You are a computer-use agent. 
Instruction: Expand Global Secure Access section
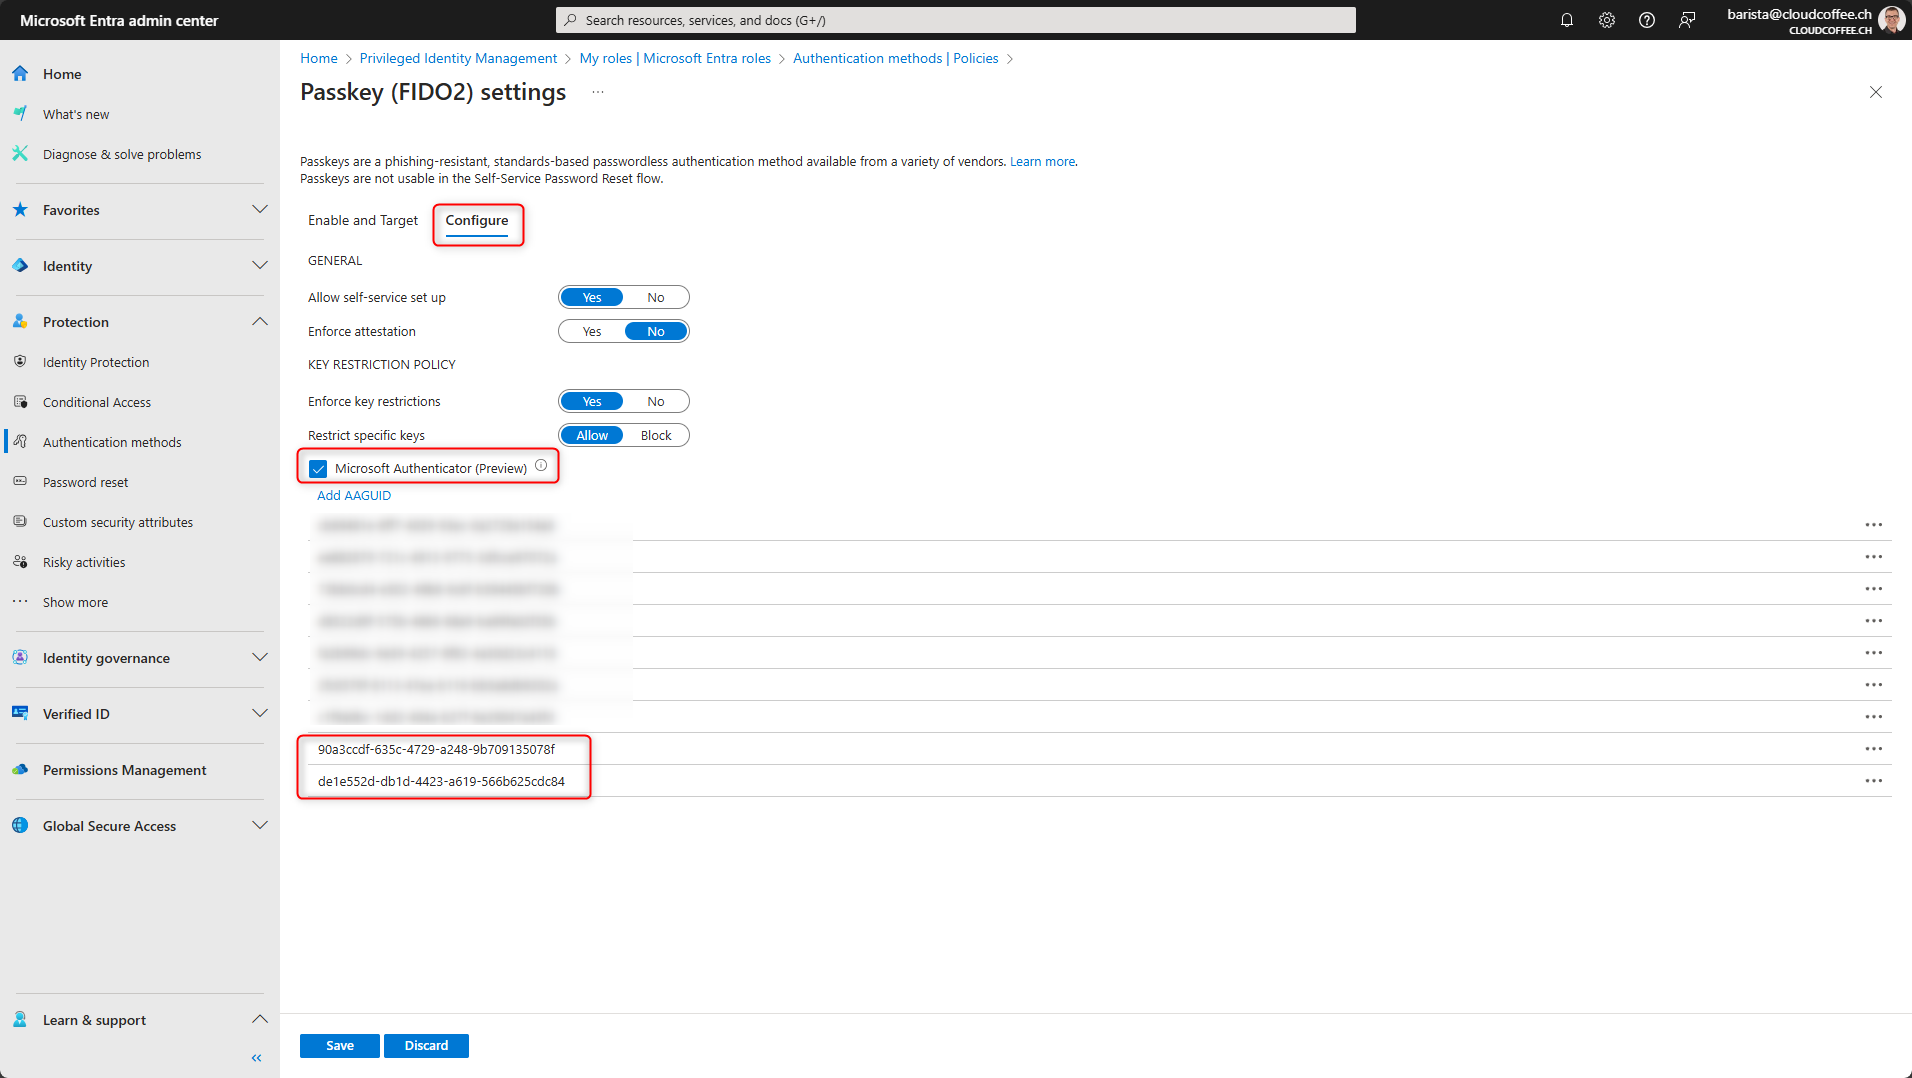(x=260, y=826)
